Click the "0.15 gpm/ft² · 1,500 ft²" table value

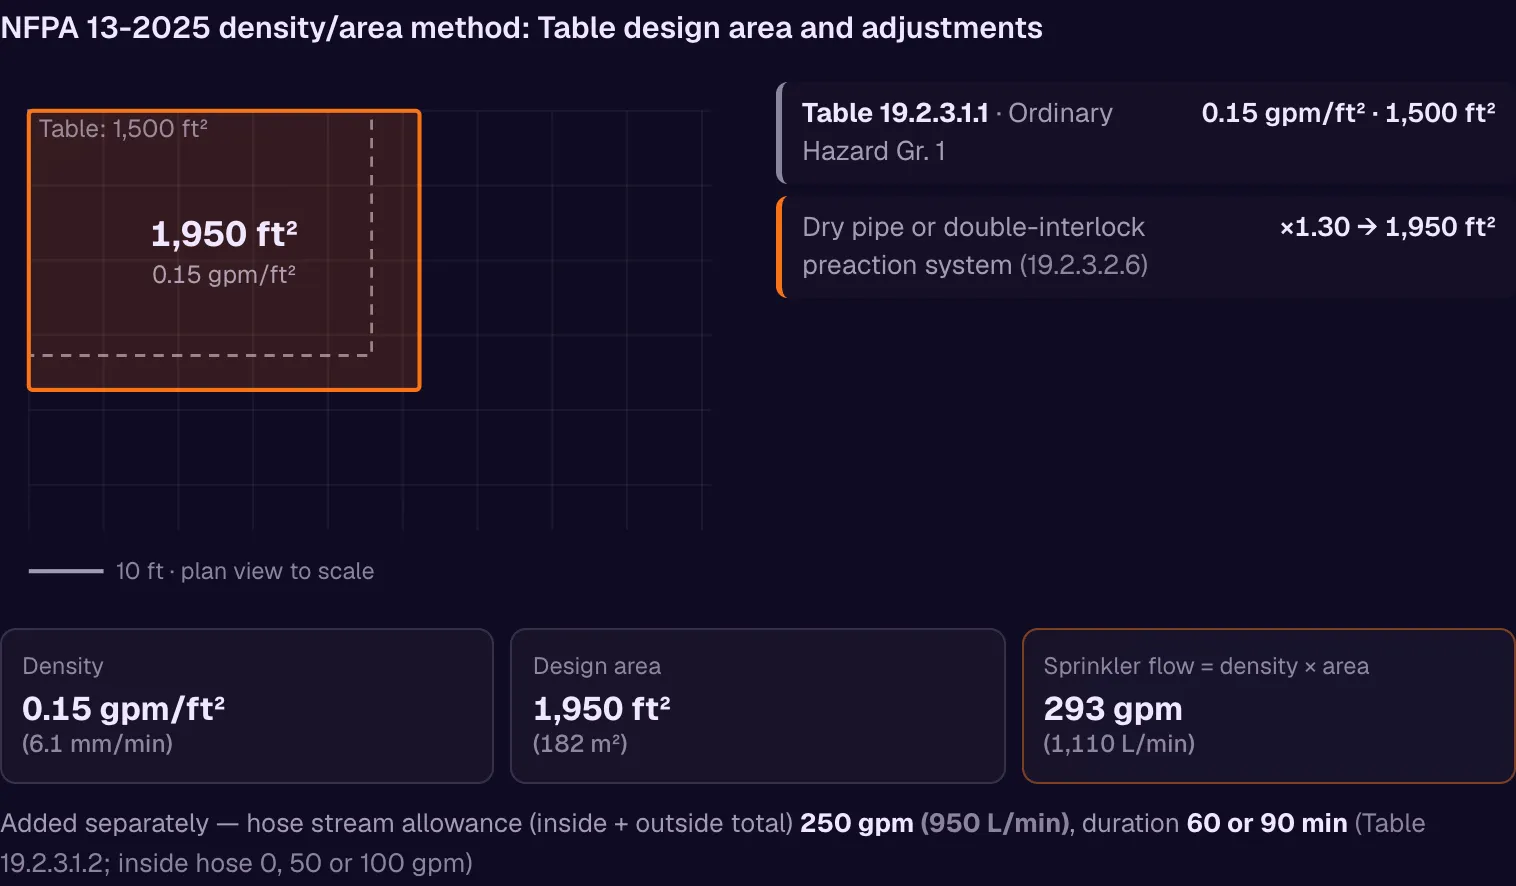1348,113
